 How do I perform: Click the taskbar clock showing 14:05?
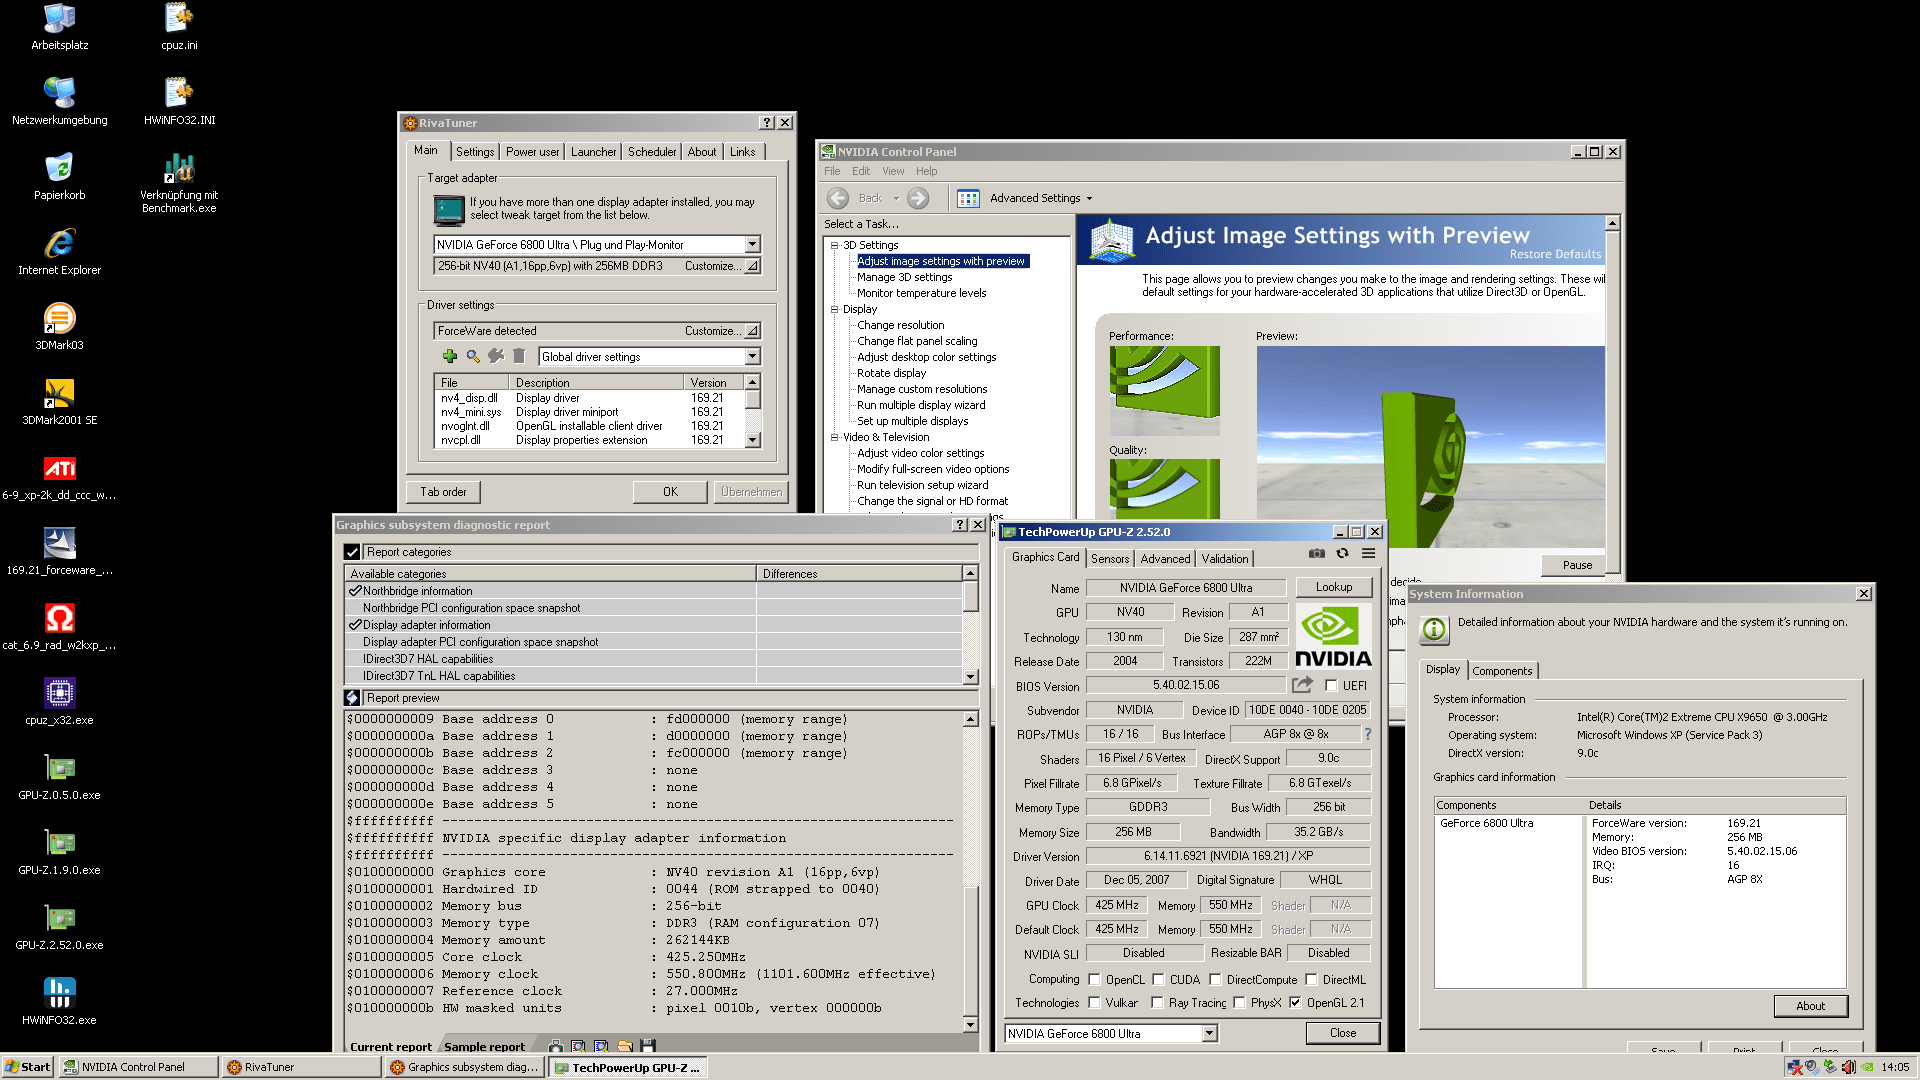tap(1895, 1067)
